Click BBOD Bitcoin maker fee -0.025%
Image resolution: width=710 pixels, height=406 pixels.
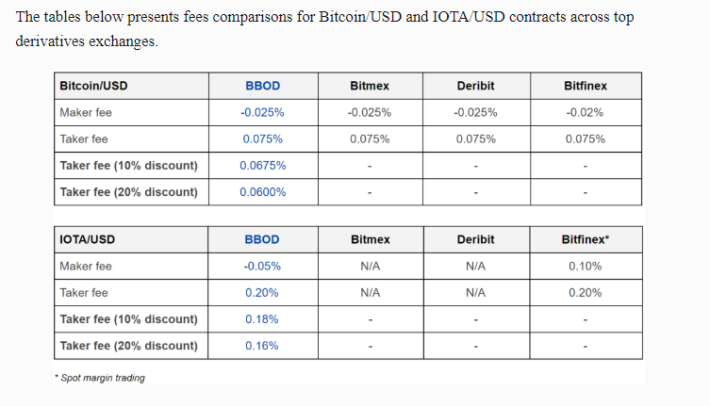tap(263, 112)
